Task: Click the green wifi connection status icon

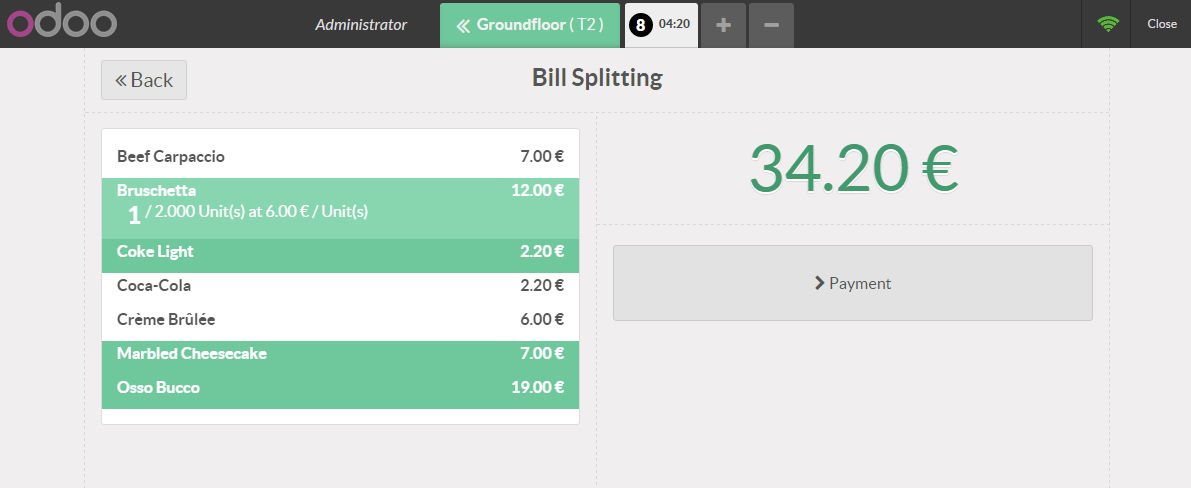Action: click(1108, 24)
